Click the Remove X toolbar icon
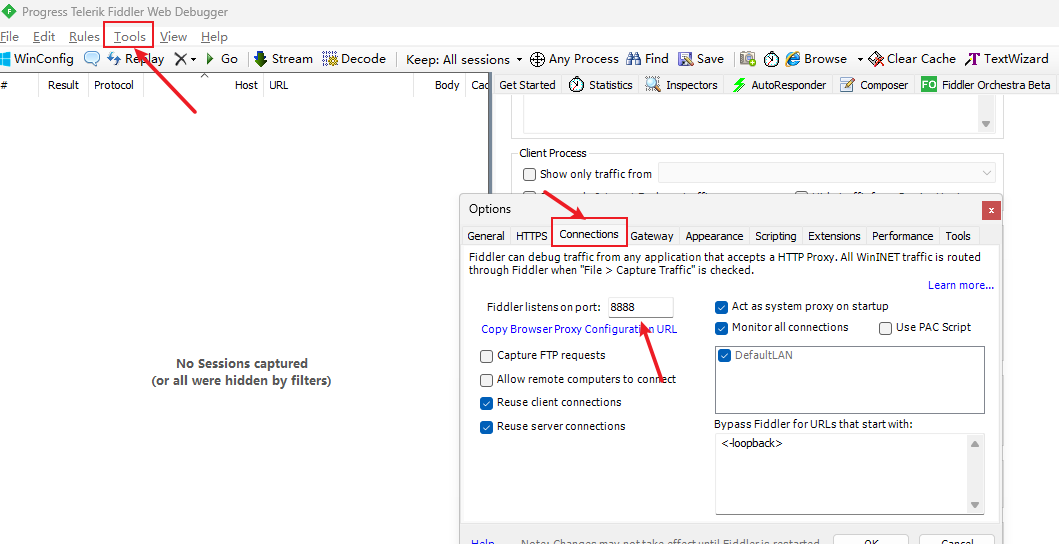 tap(180, 59)
